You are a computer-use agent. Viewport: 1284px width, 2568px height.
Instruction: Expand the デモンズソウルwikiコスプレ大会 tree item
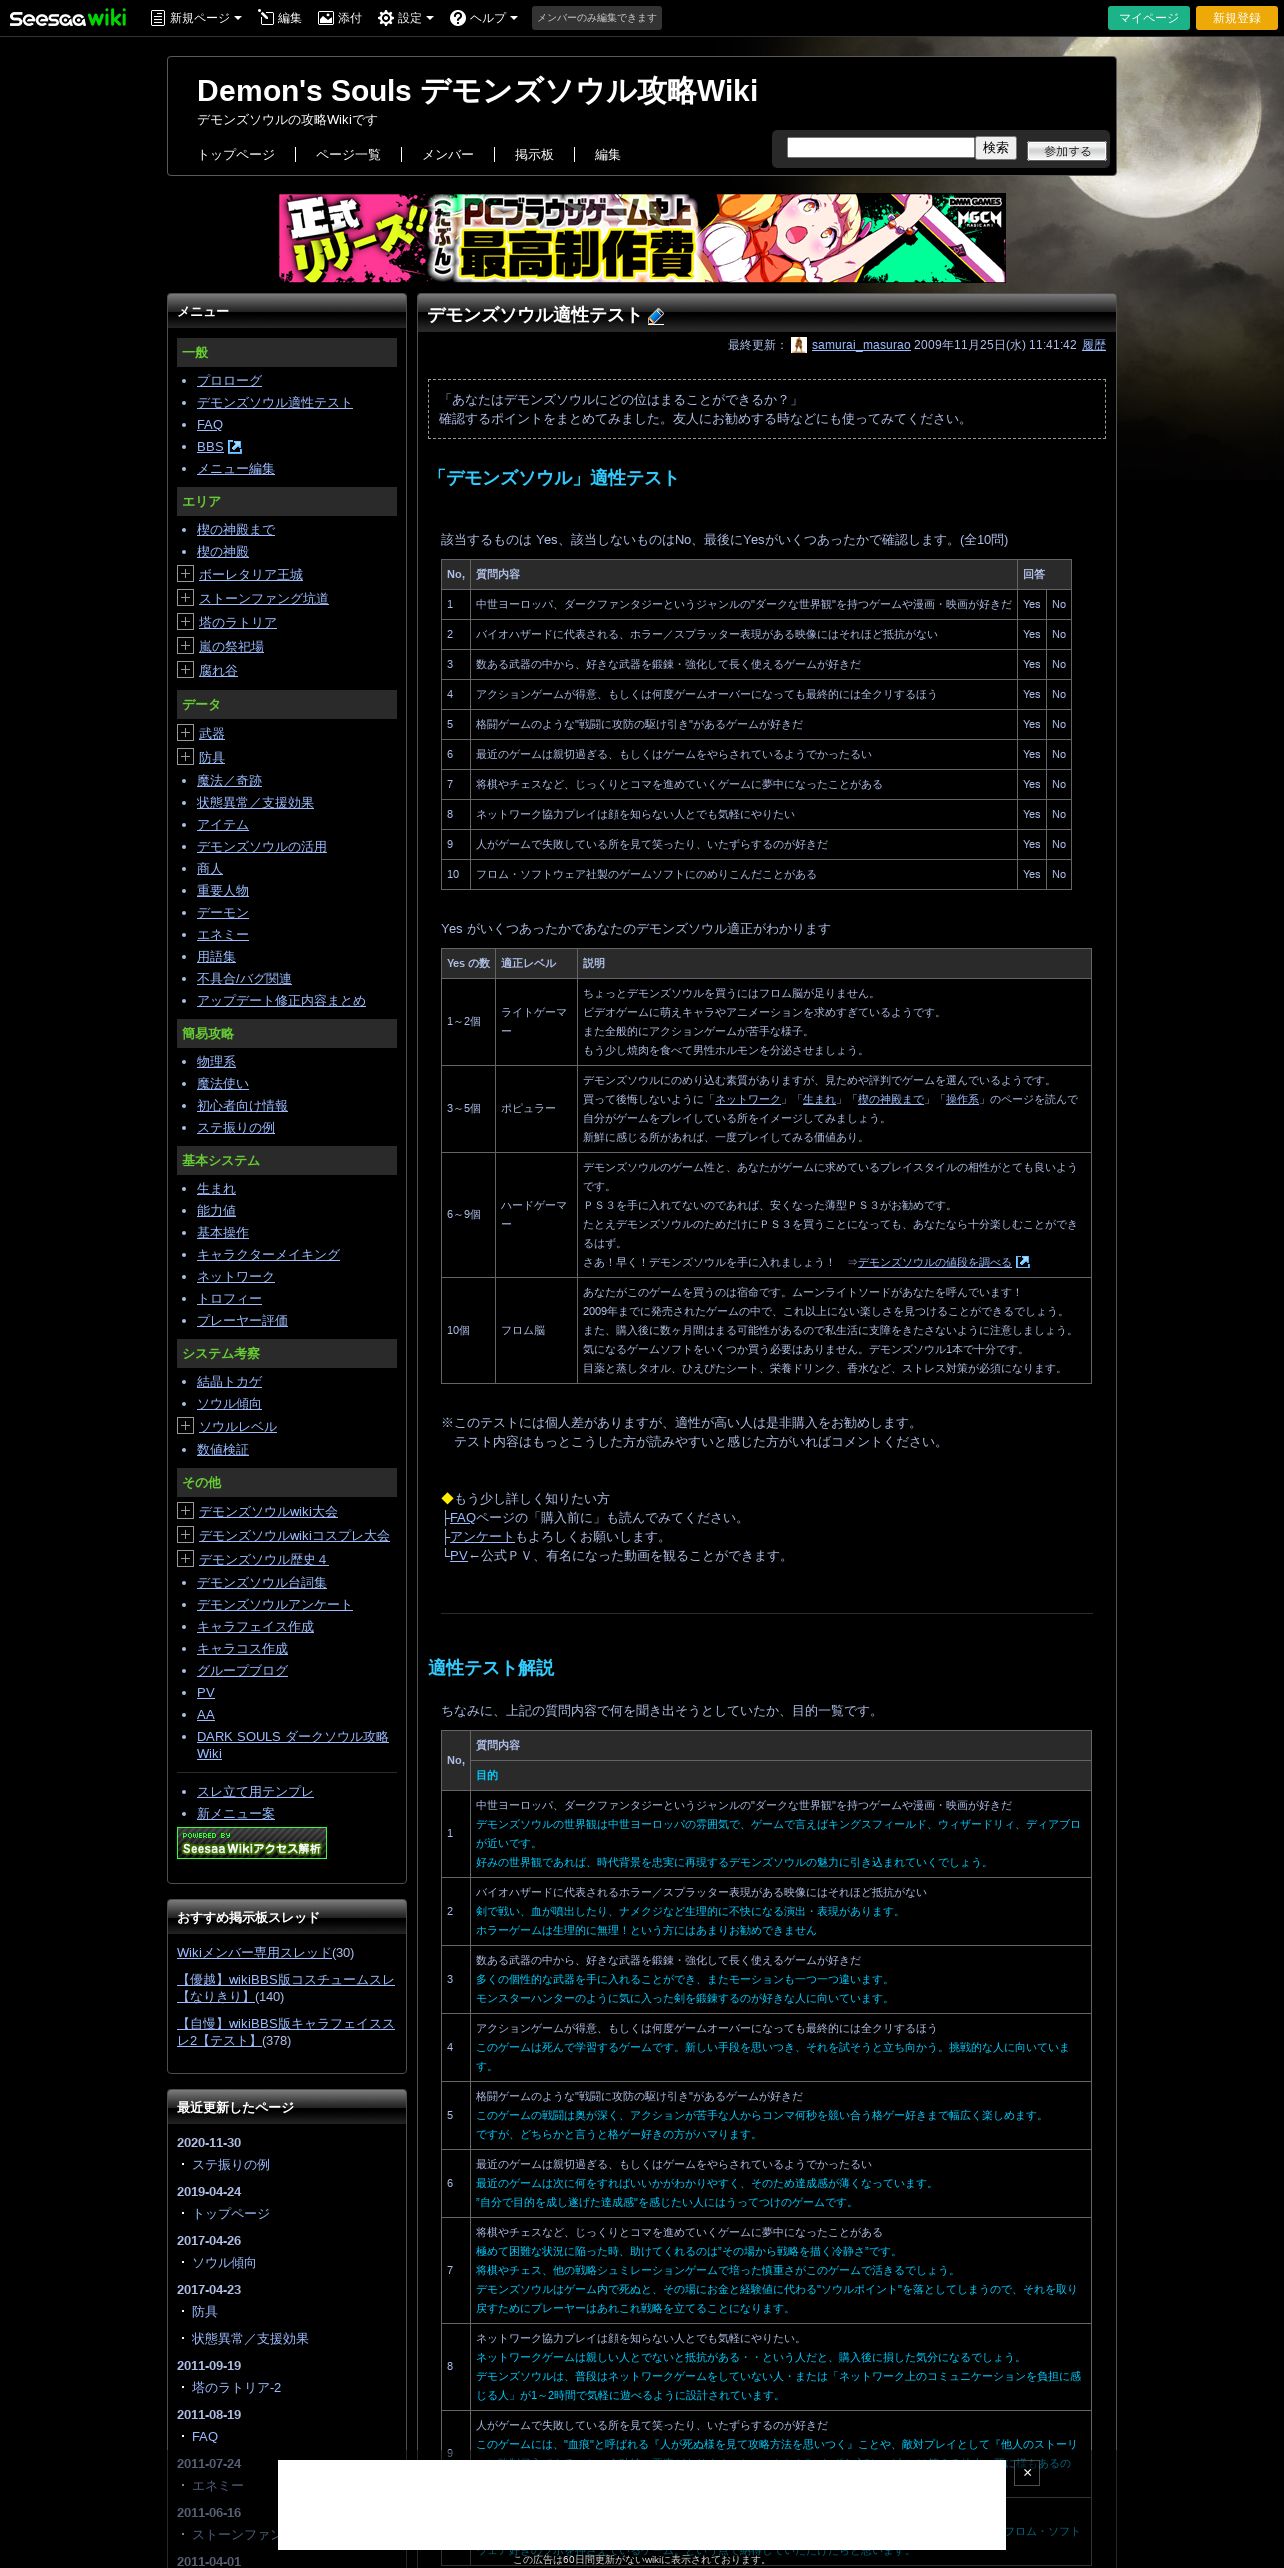(x=185, y=1535)
